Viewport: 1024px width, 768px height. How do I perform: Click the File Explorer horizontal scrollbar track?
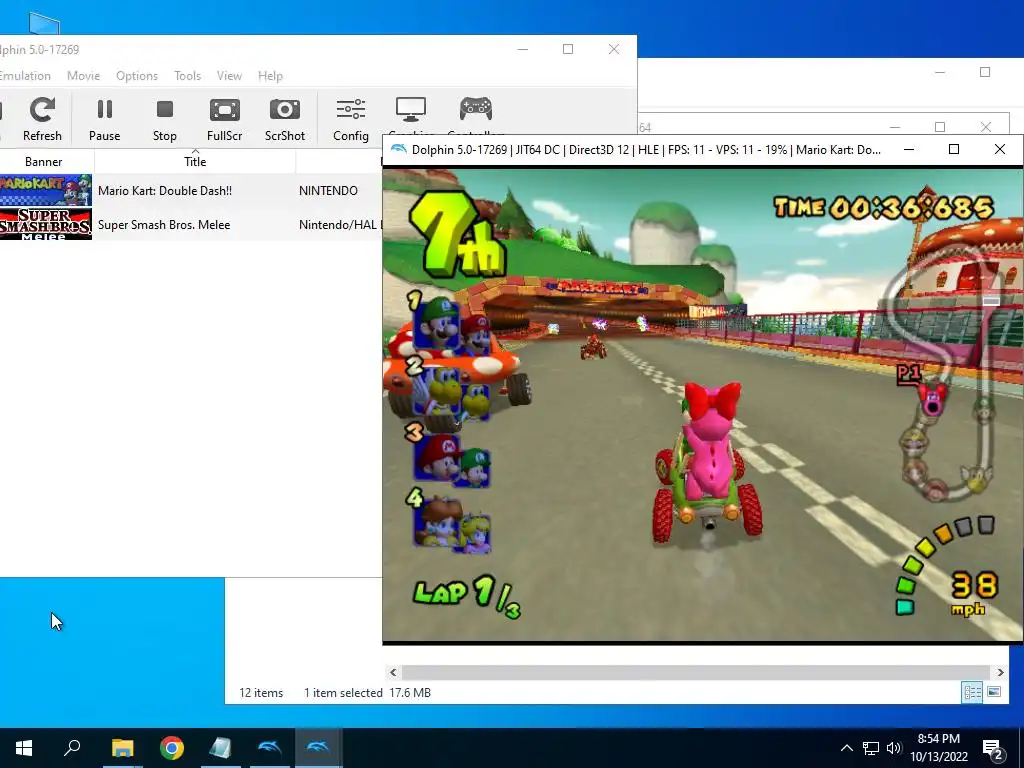click(697, 672)
